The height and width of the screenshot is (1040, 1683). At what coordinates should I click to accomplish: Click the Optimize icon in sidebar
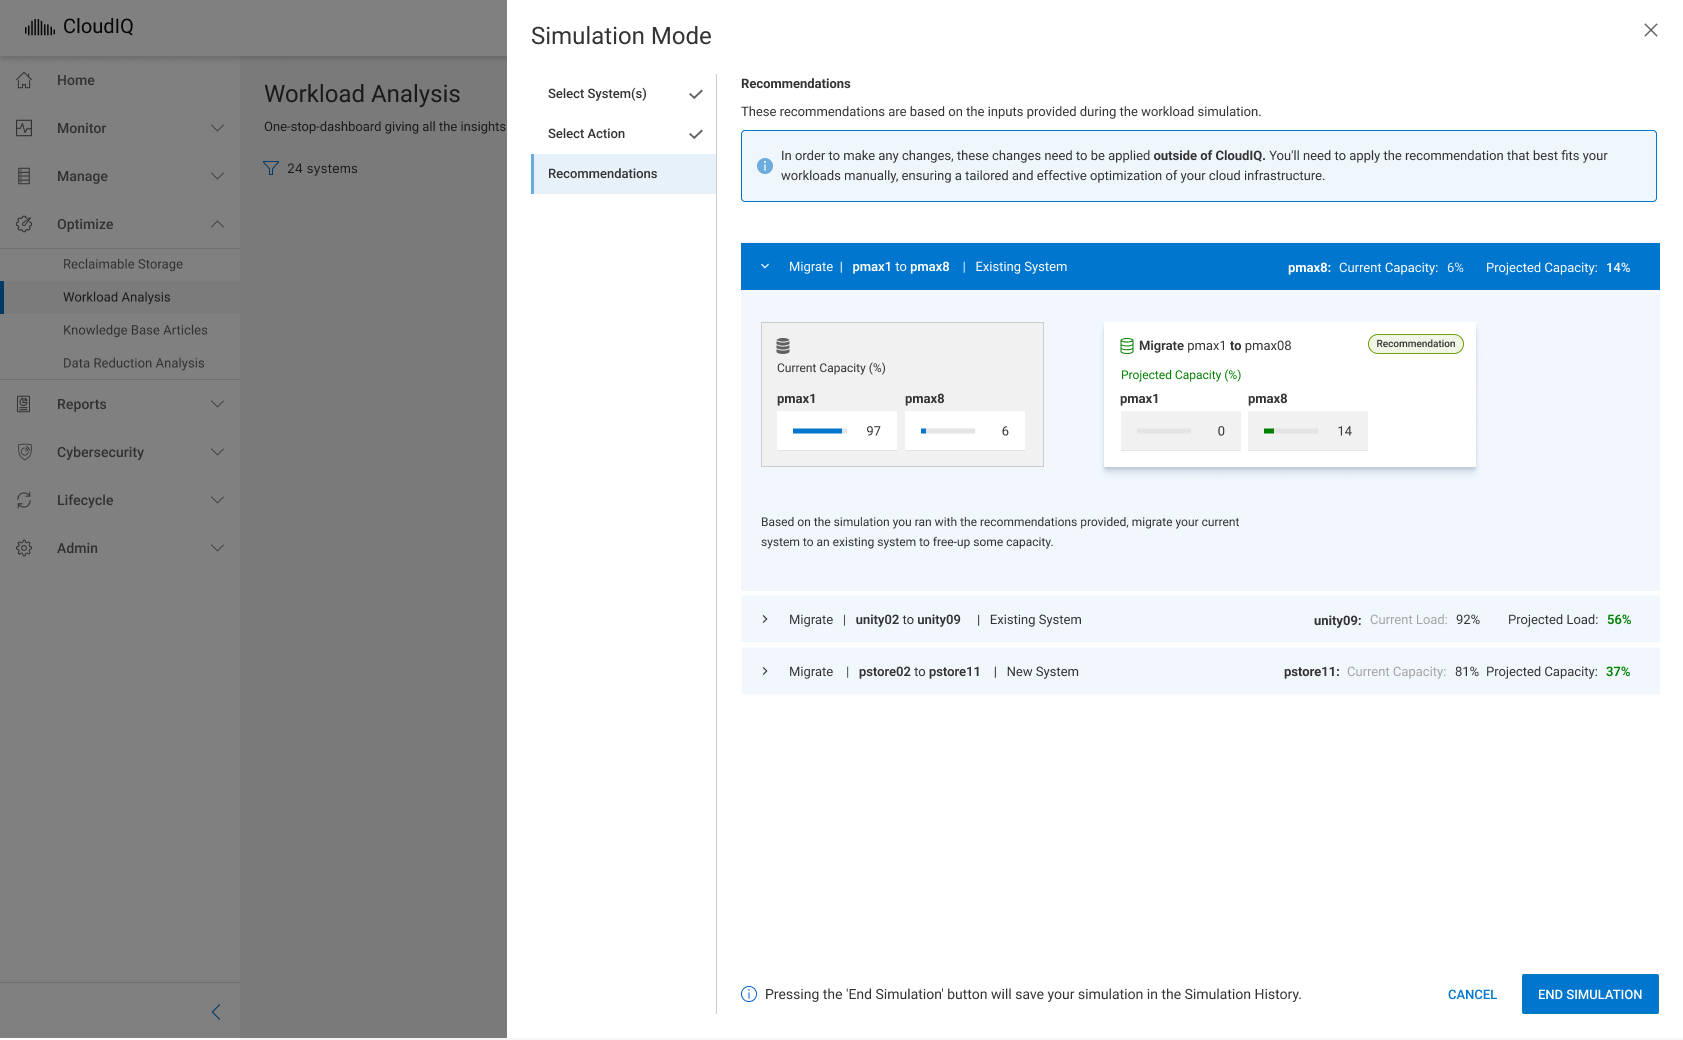[25, 224]
